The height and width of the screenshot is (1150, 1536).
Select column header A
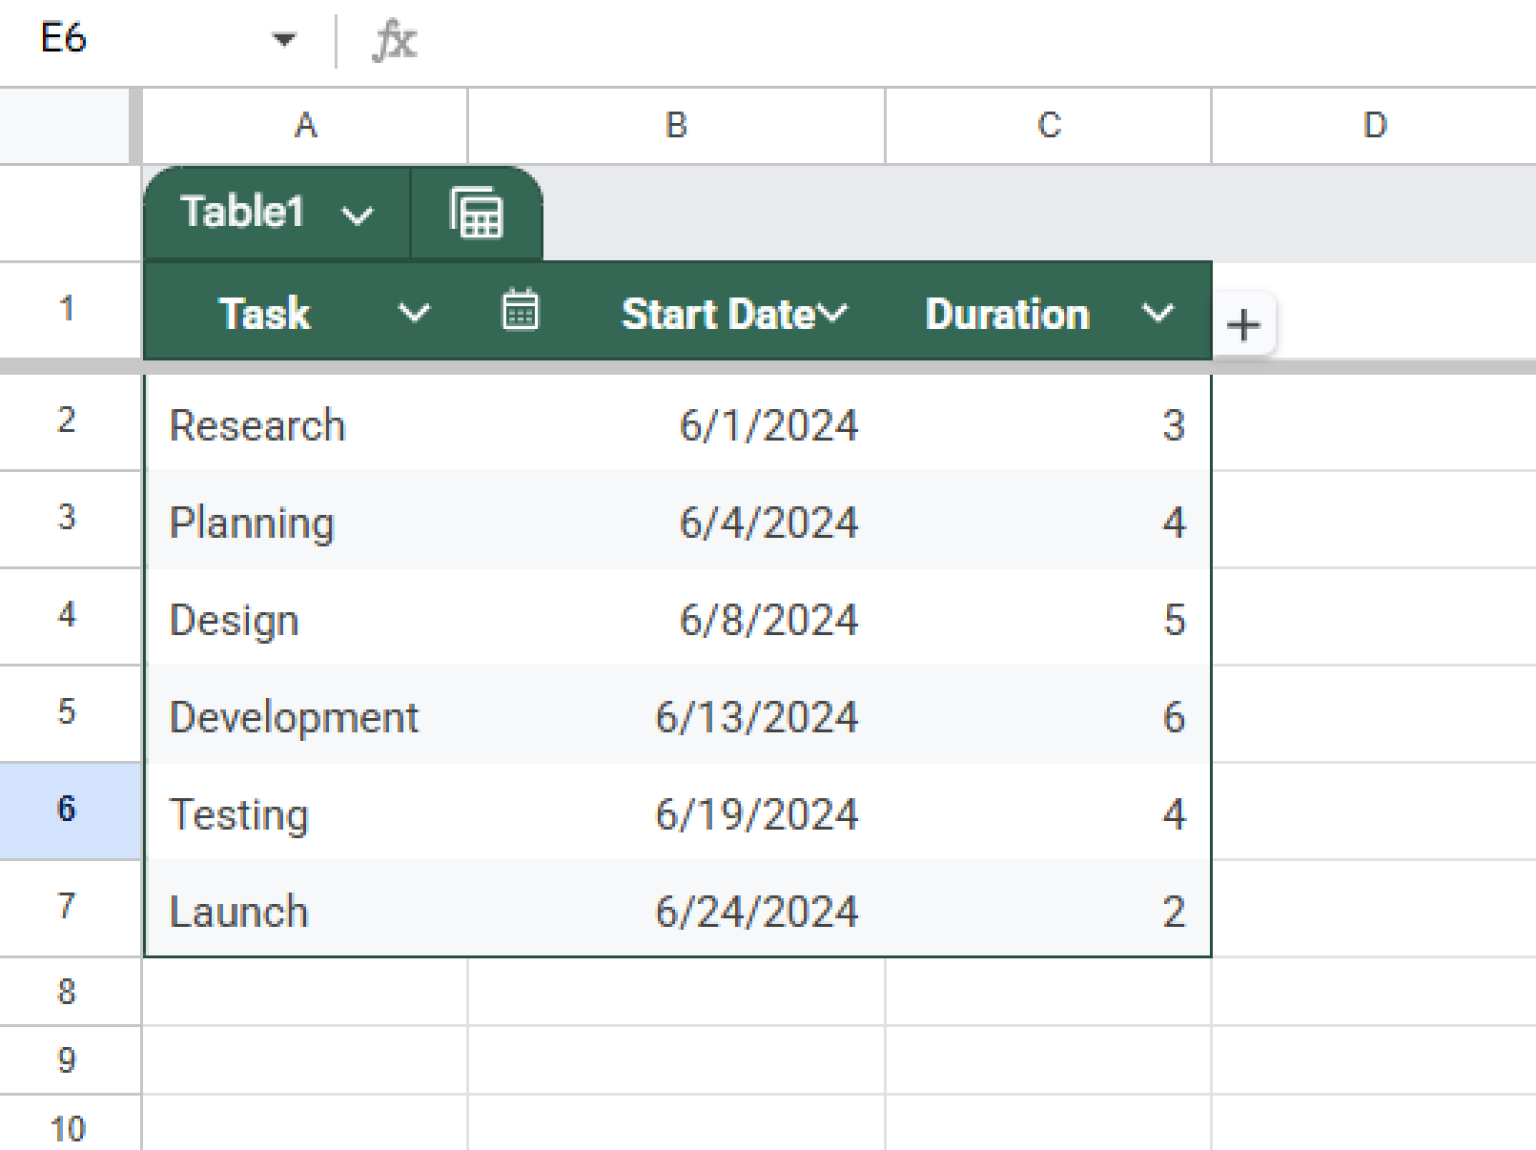click(x=304, y=125)
